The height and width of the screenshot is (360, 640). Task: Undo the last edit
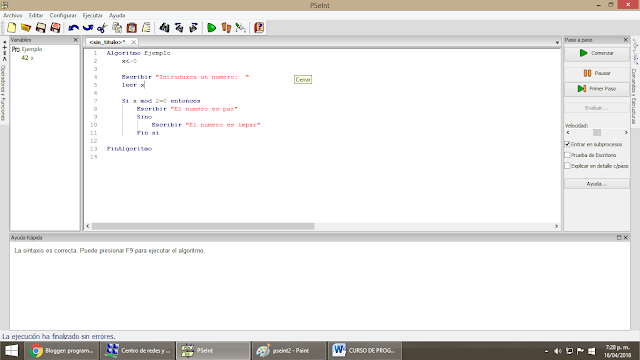point(73,28)
